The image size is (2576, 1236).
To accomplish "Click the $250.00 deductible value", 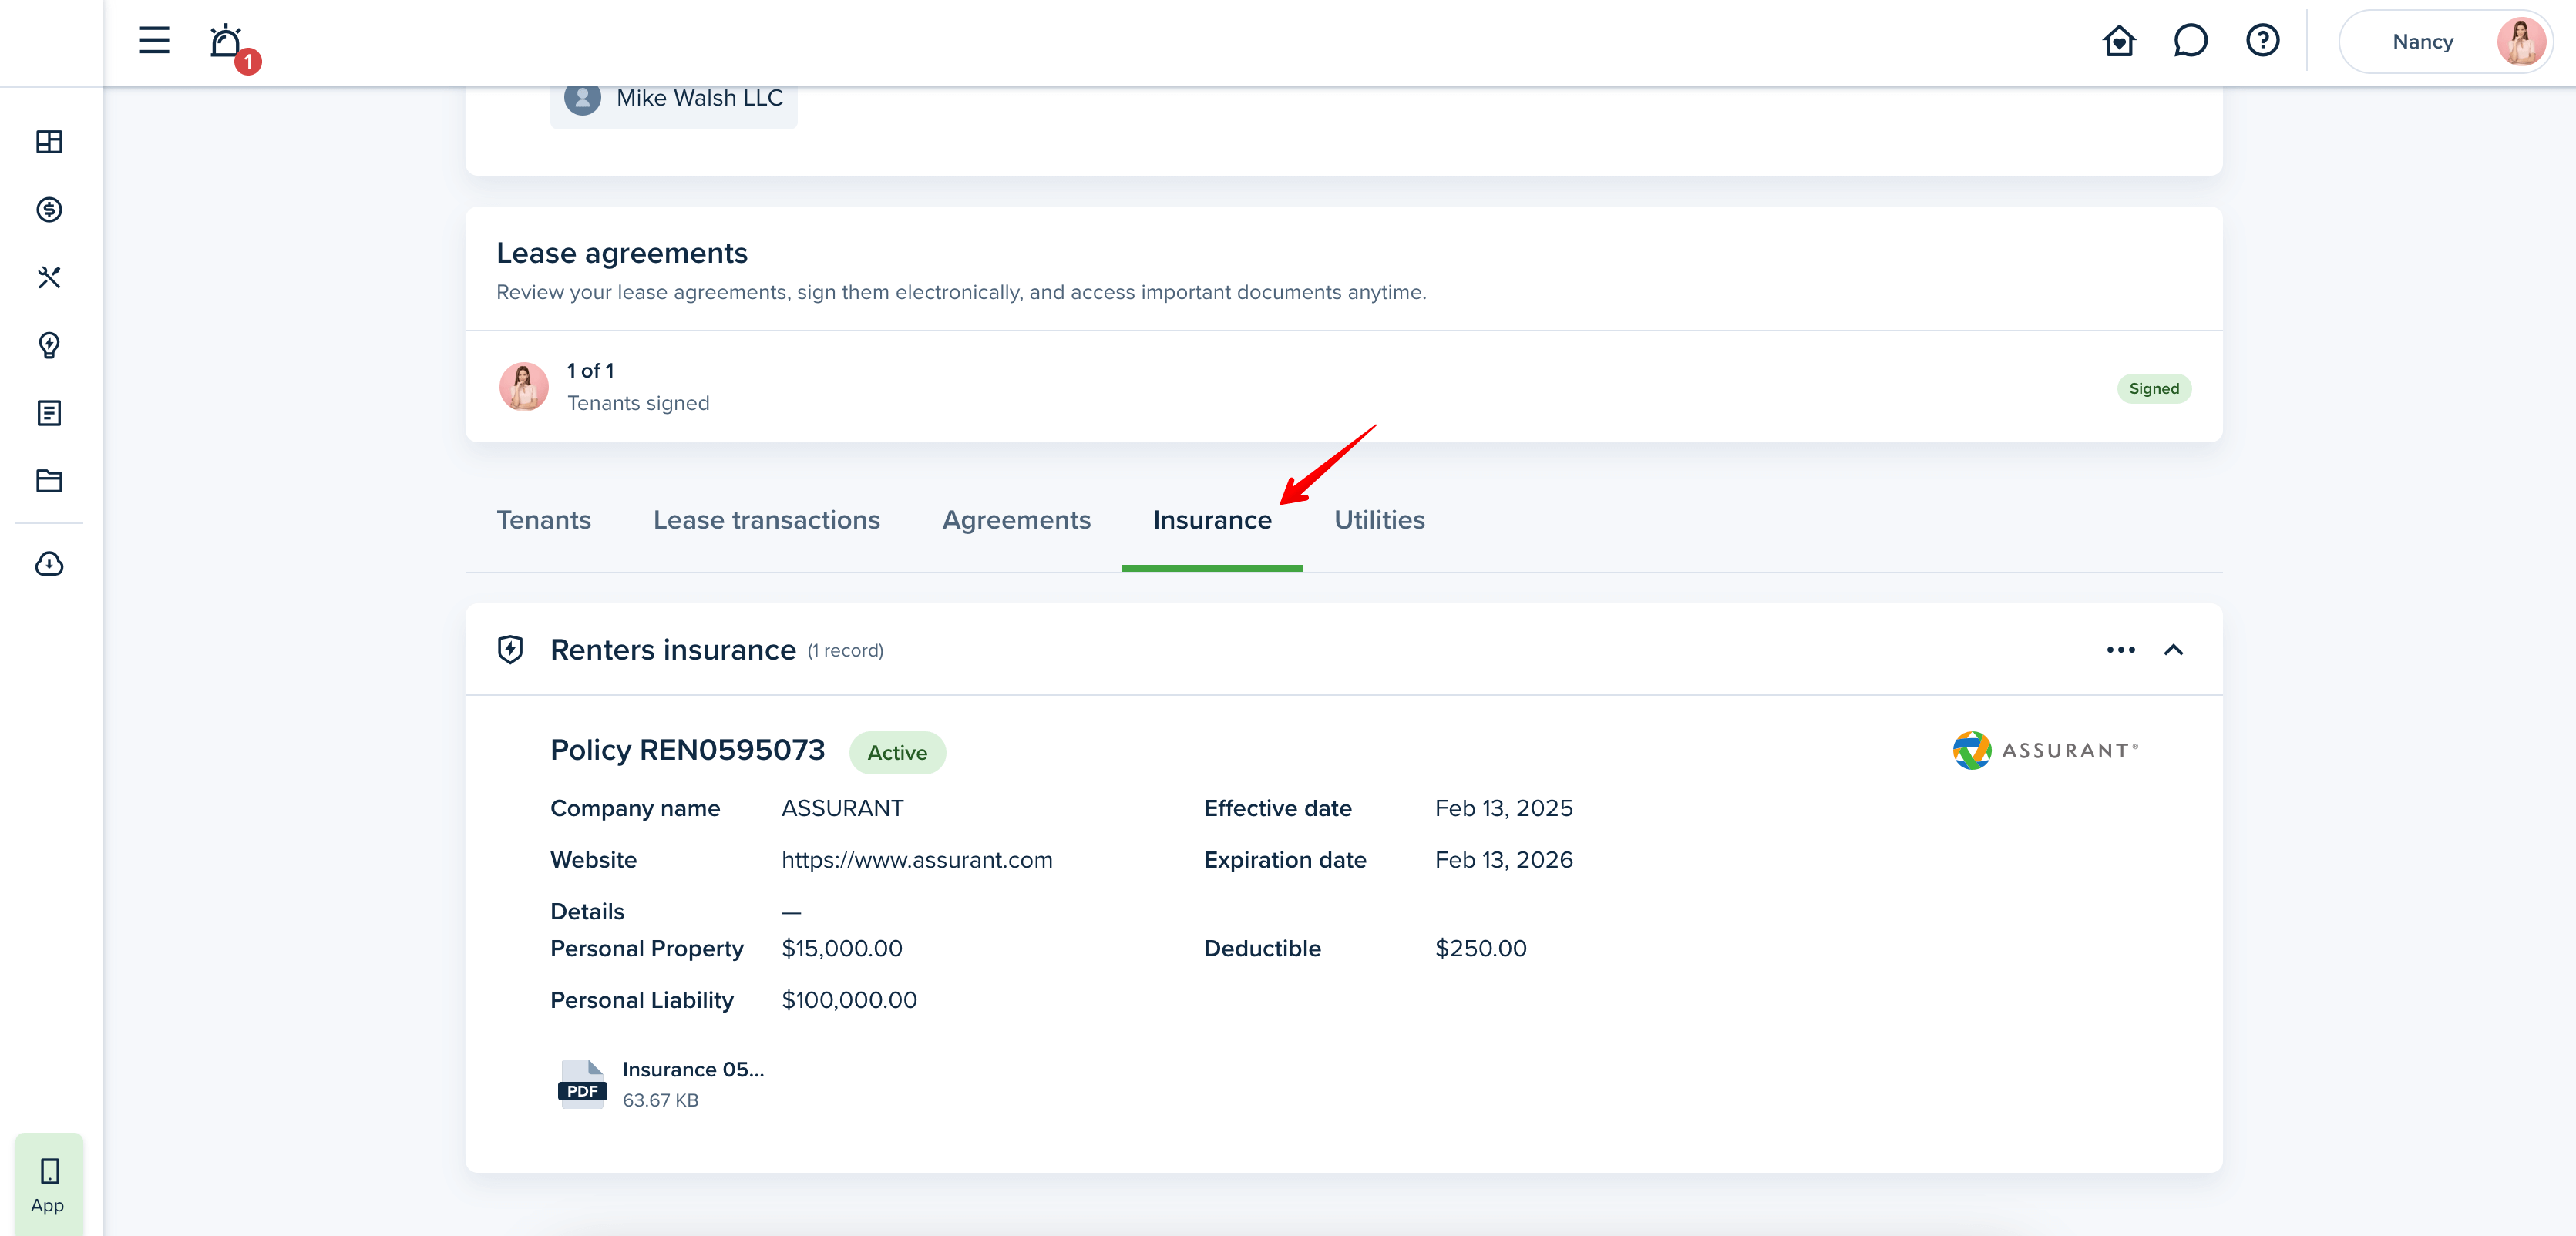I will (1481, 948).
